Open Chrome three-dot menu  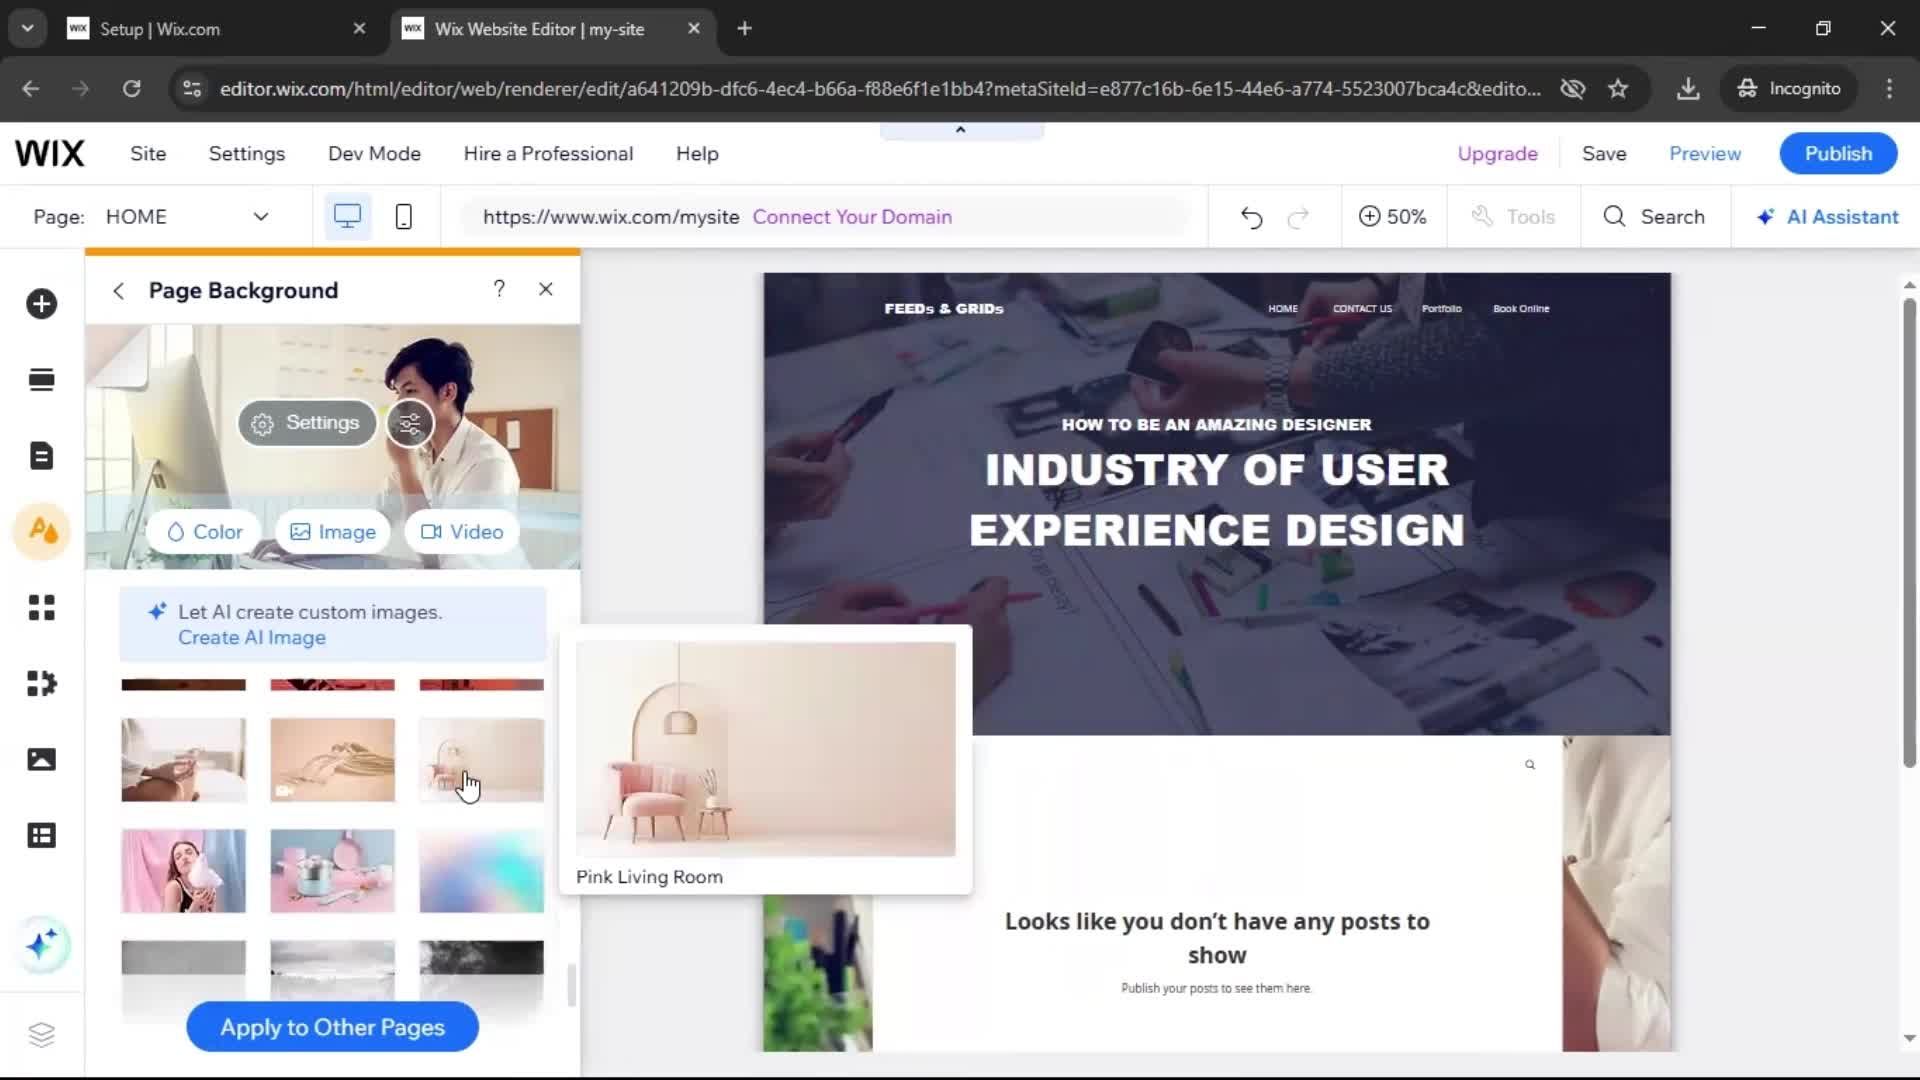(1889, 89)
